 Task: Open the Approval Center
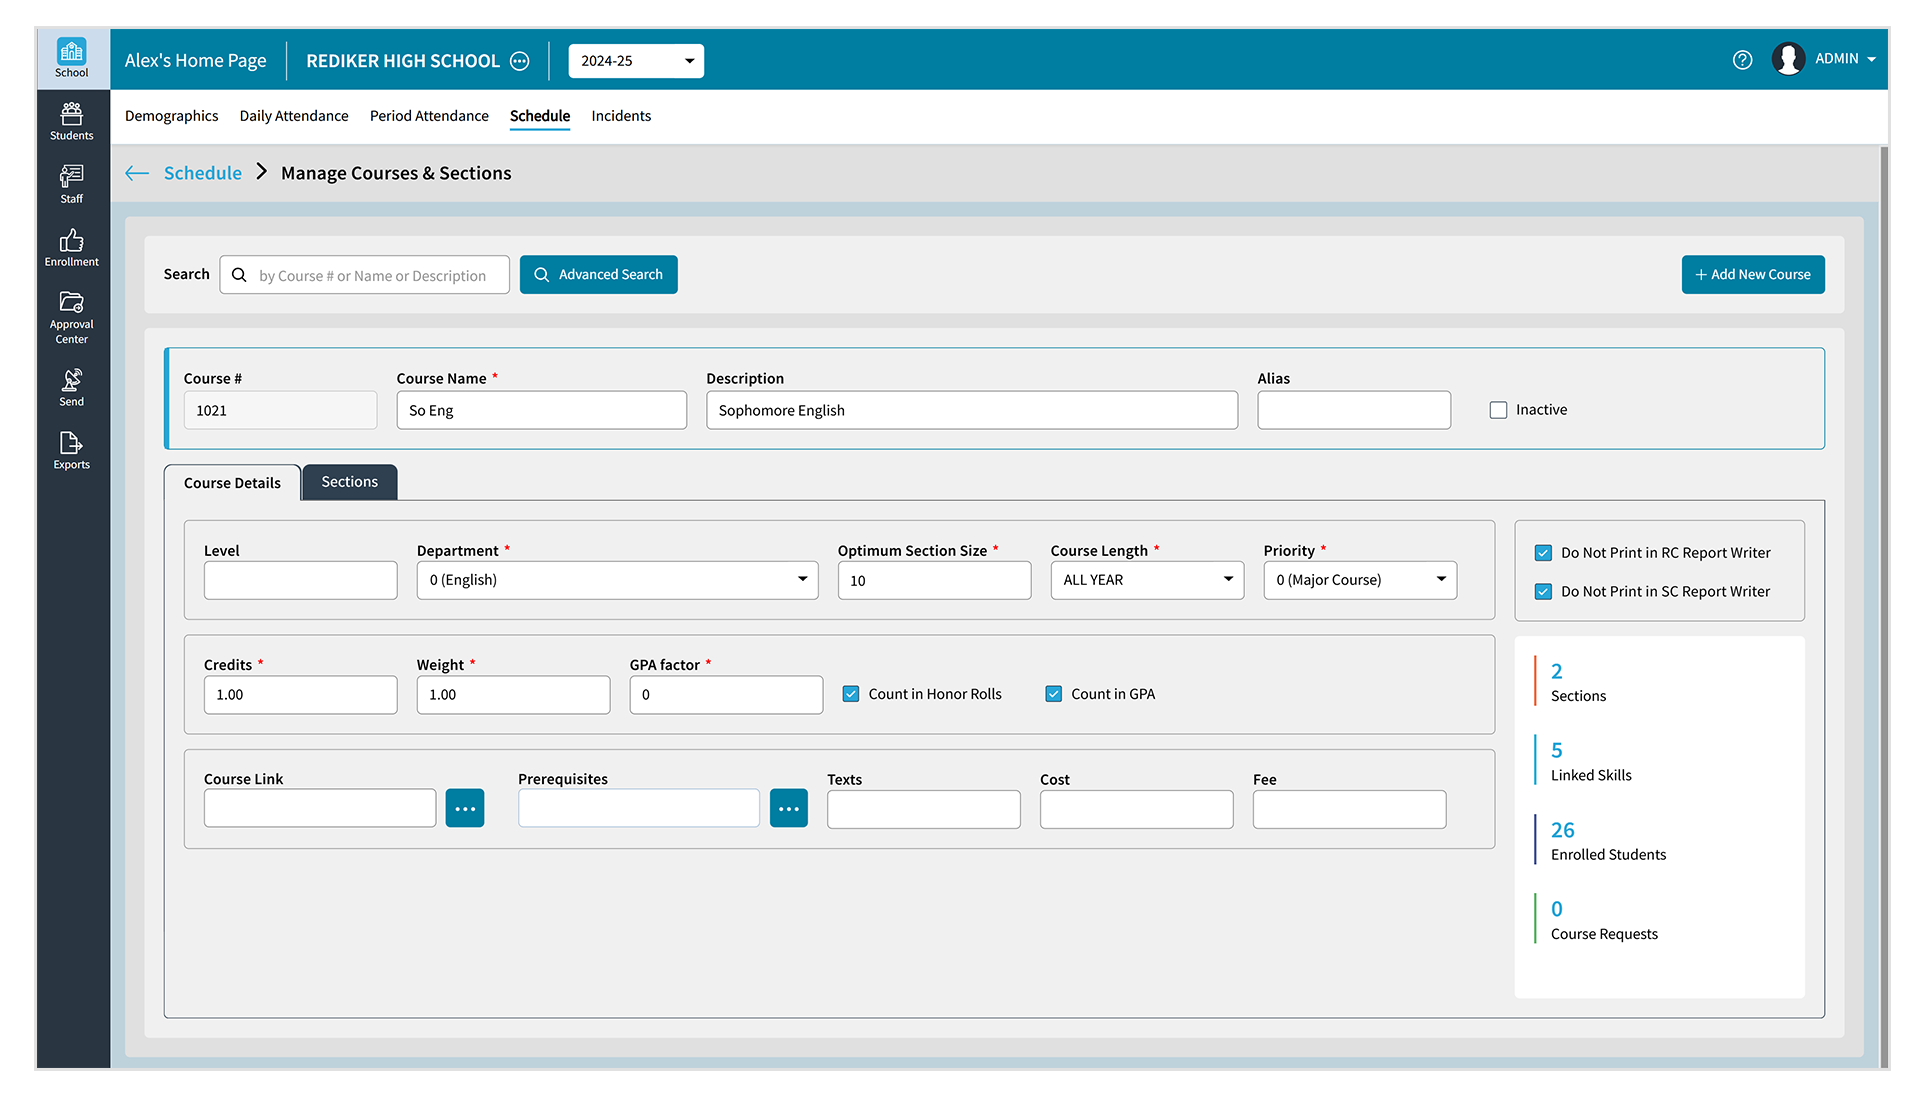click(x=71, y=314)
